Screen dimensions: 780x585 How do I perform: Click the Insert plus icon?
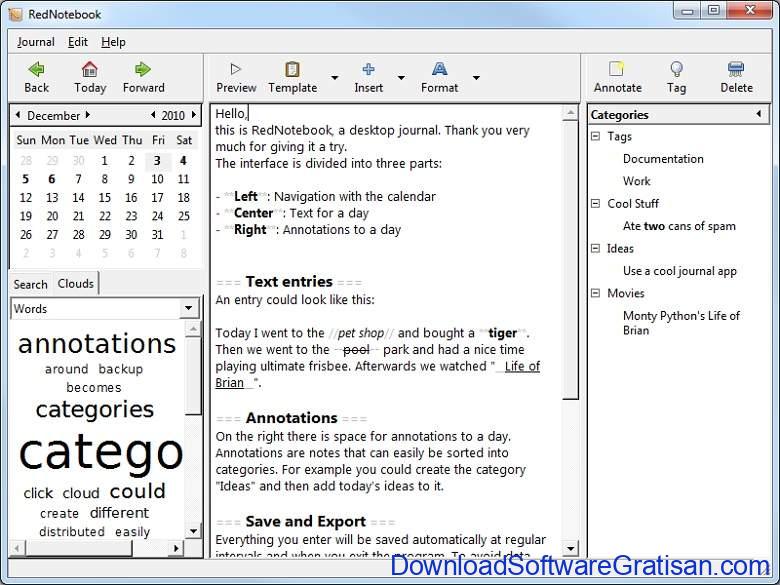point(369,69)
